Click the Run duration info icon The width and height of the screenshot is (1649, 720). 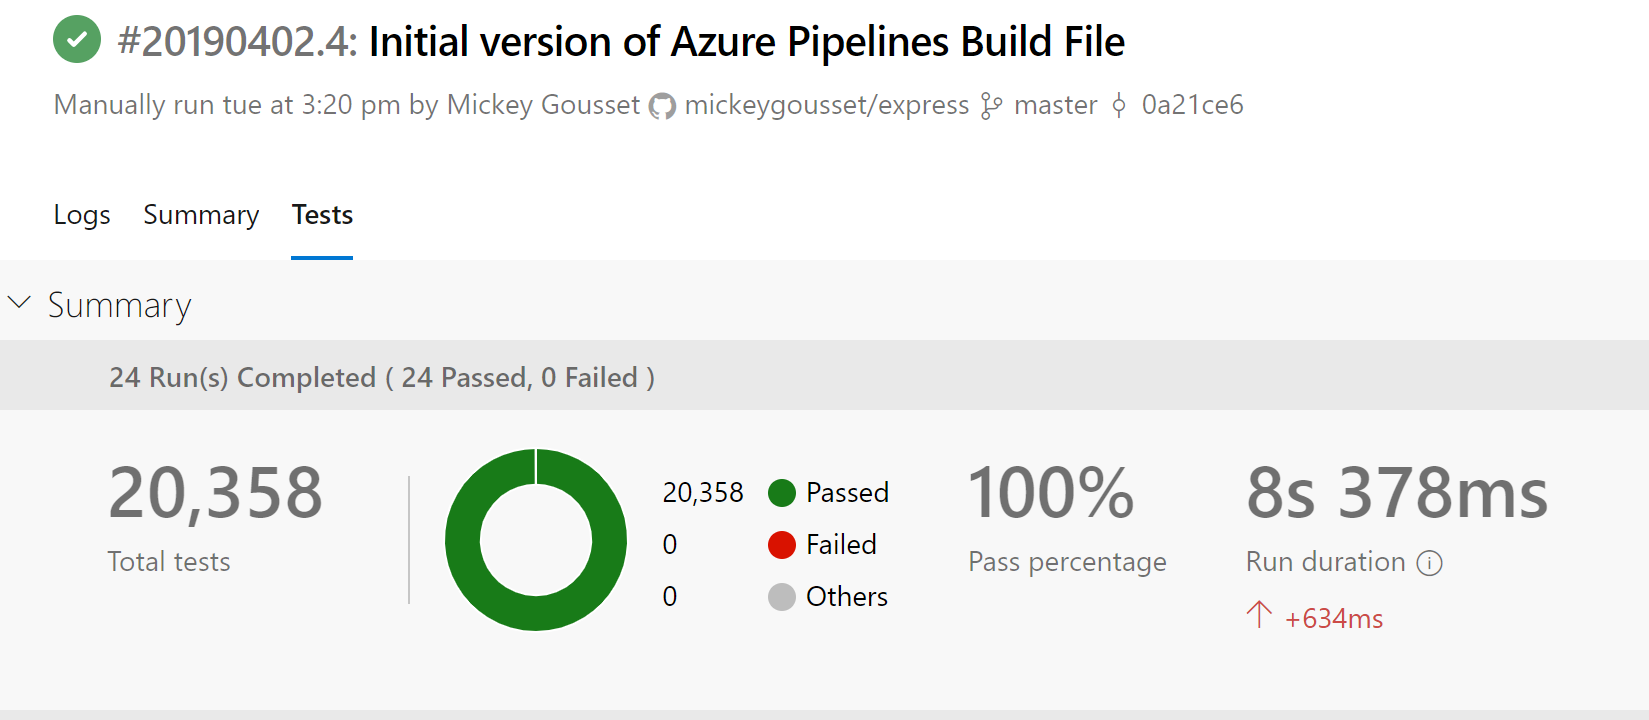point(1430,563)
